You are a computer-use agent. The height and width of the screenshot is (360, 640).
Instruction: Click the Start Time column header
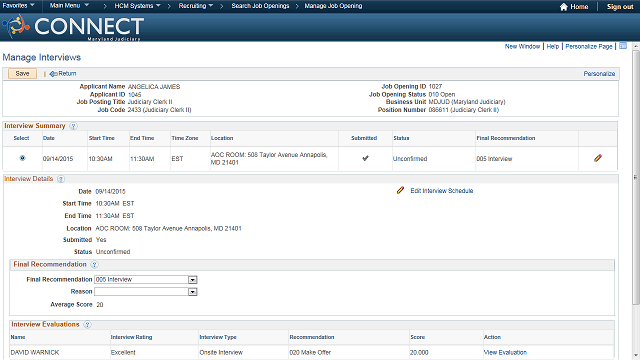[102, 138]
